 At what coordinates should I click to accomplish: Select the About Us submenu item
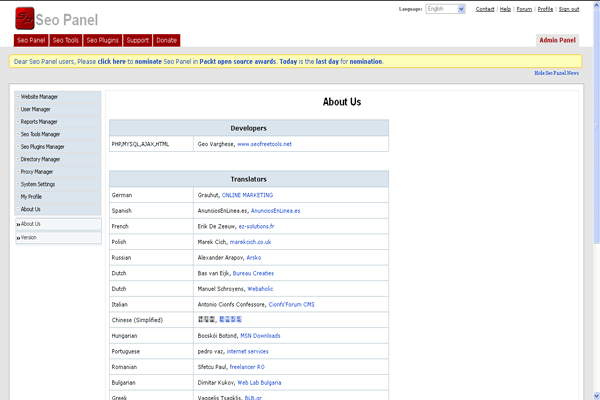(x=31, y=224)
